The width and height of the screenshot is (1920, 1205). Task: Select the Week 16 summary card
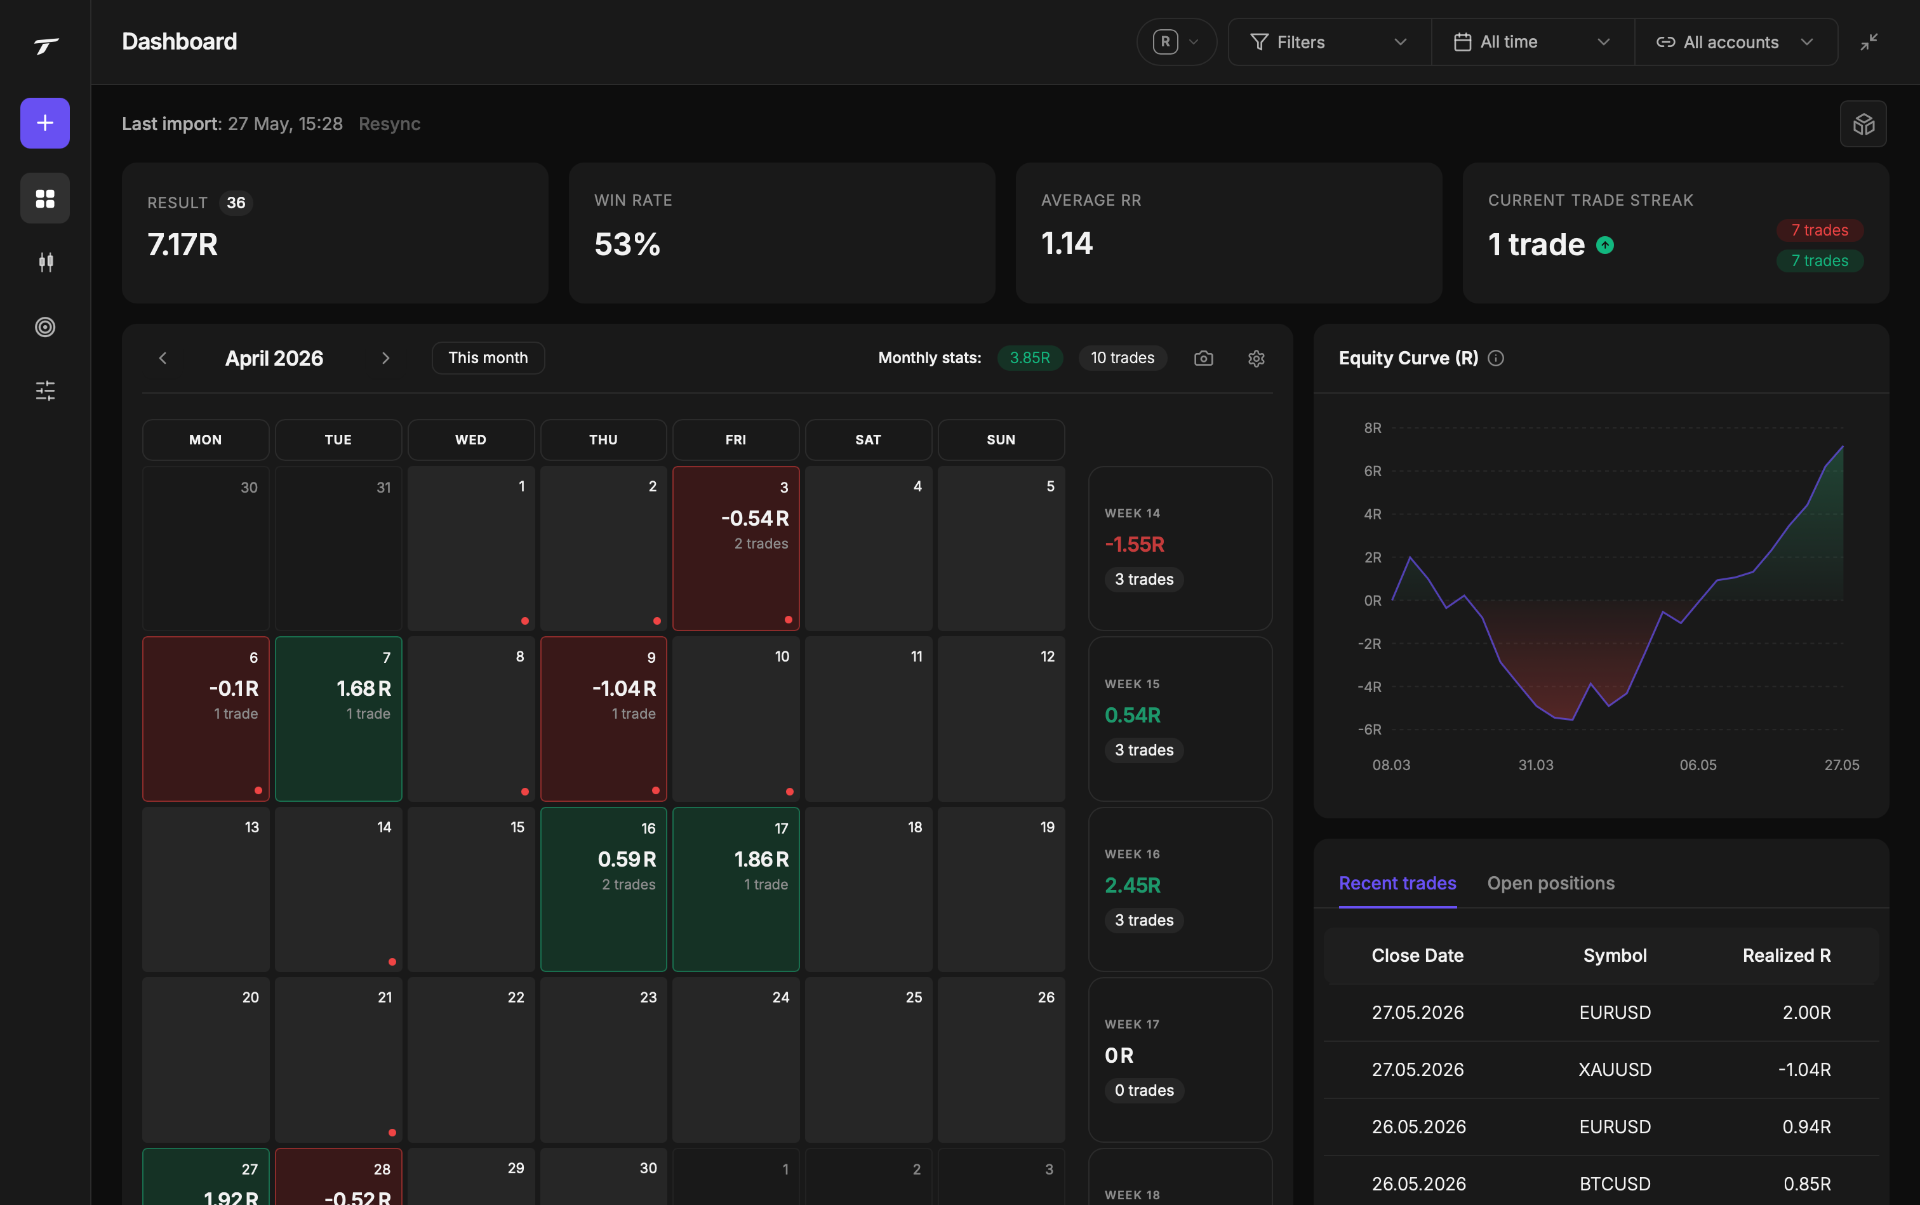[1180, 889]
